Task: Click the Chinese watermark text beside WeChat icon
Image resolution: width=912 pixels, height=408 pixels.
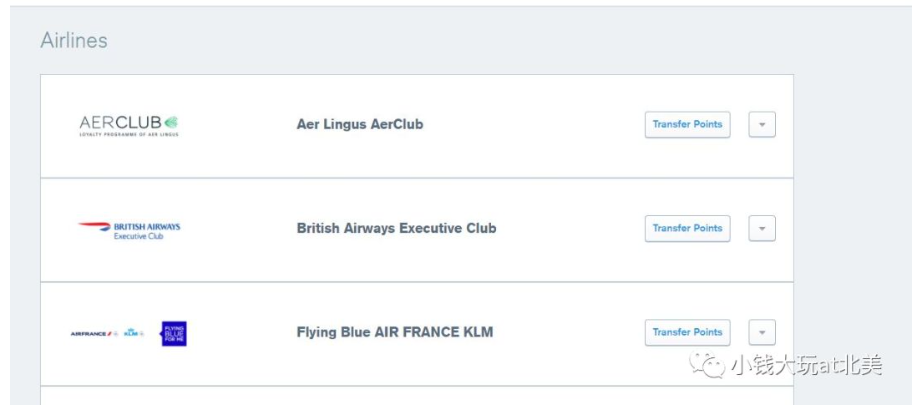Action: (806, 366)
